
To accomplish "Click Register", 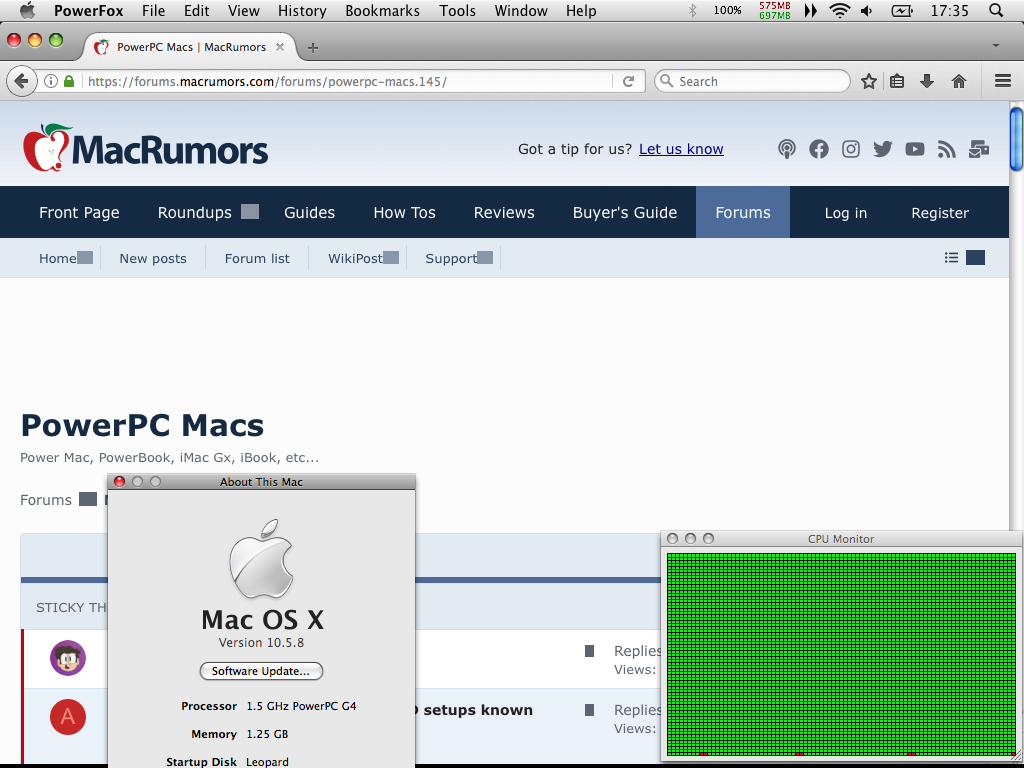I will [x=940, y=213].
